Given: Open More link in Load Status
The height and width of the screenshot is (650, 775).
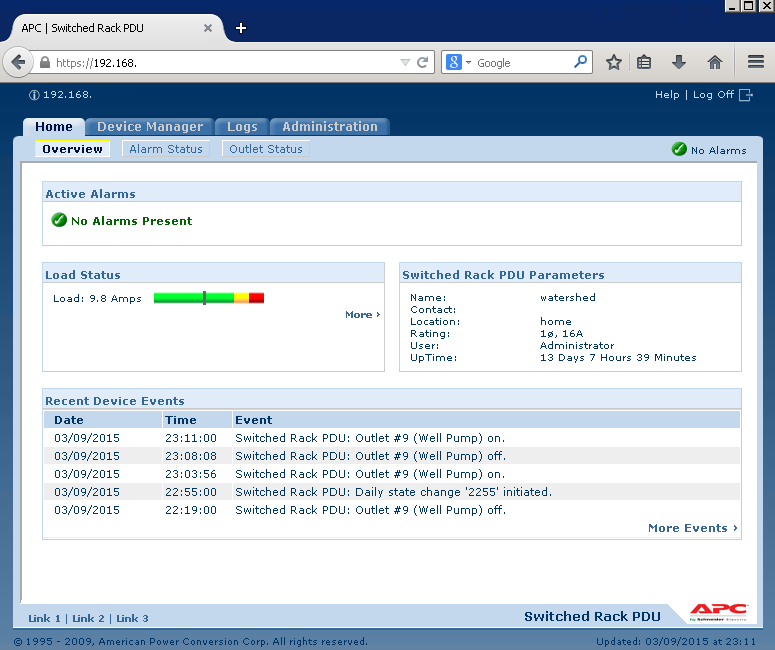Looking at the screenshot, I should click(x=362, y=314).
